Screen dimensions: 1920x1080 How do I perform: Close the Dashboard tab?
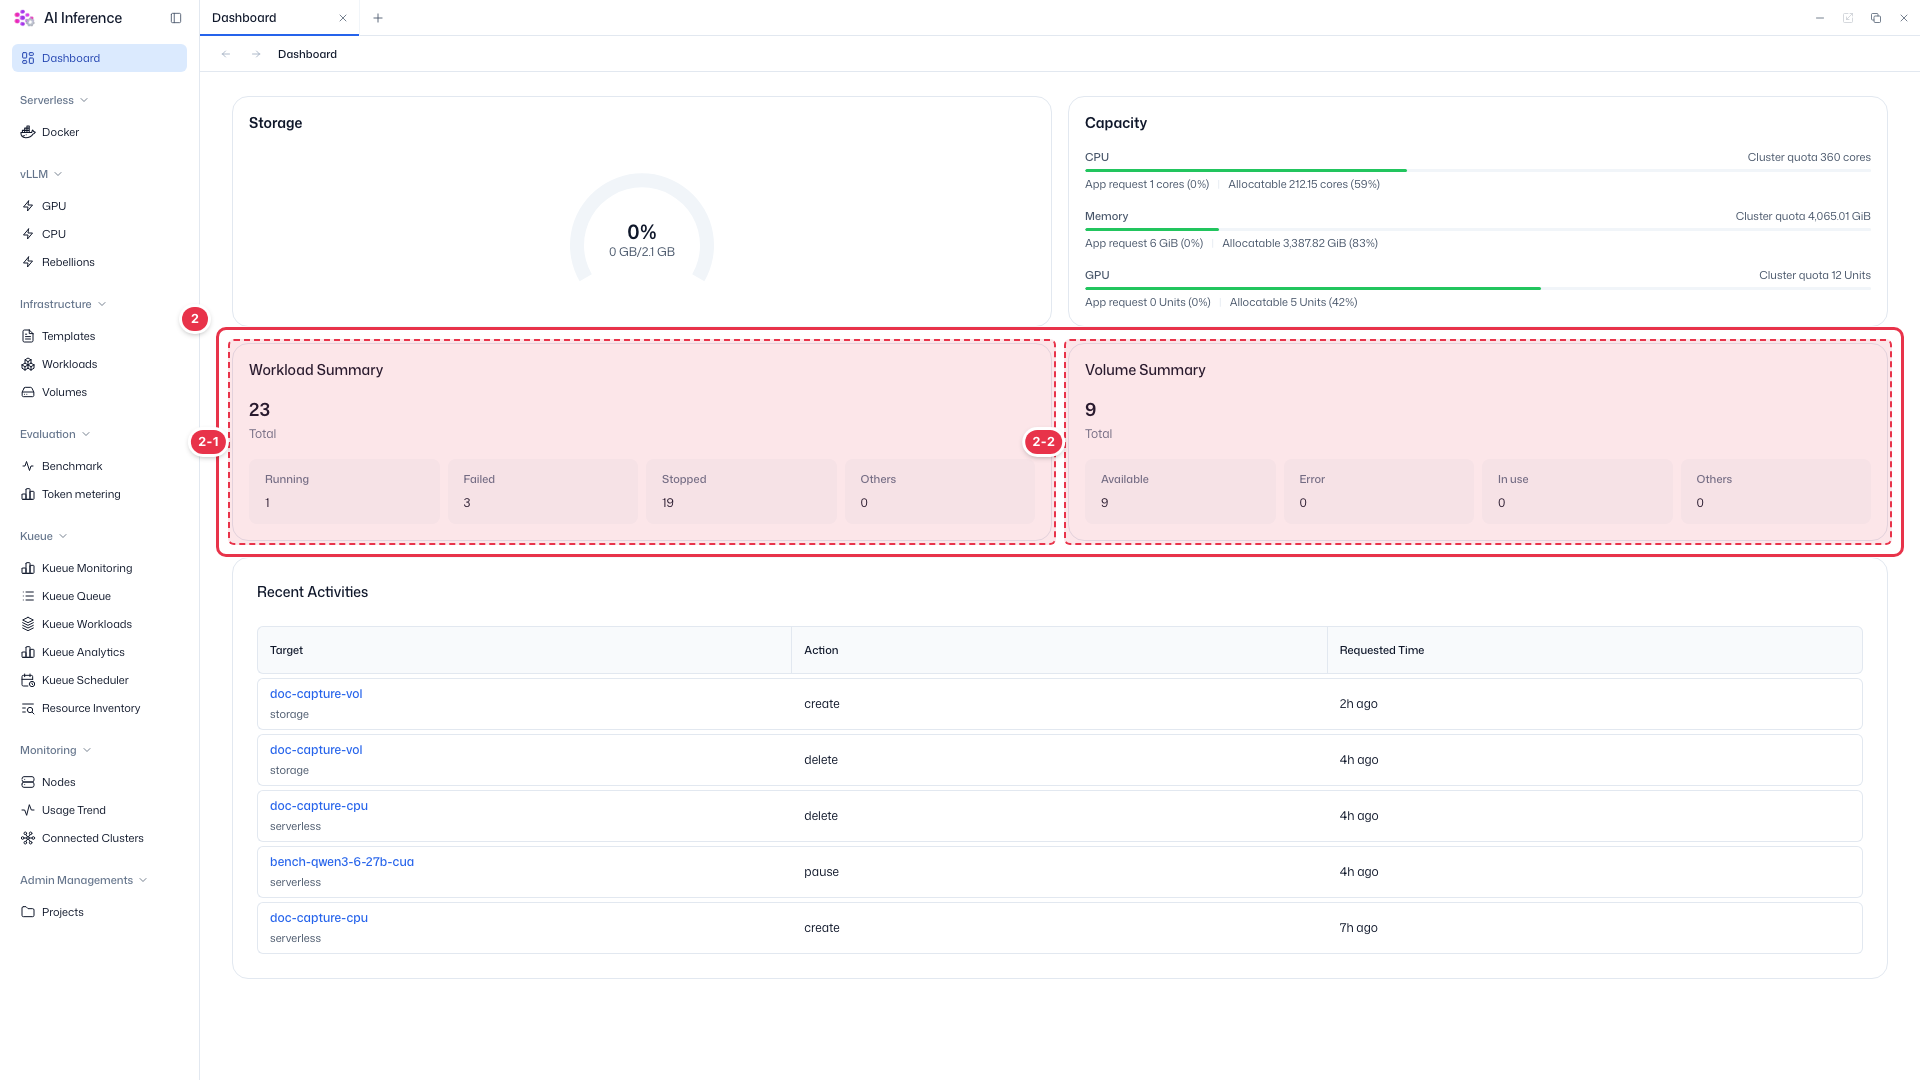pyautogui.click(x=343, y=18)
